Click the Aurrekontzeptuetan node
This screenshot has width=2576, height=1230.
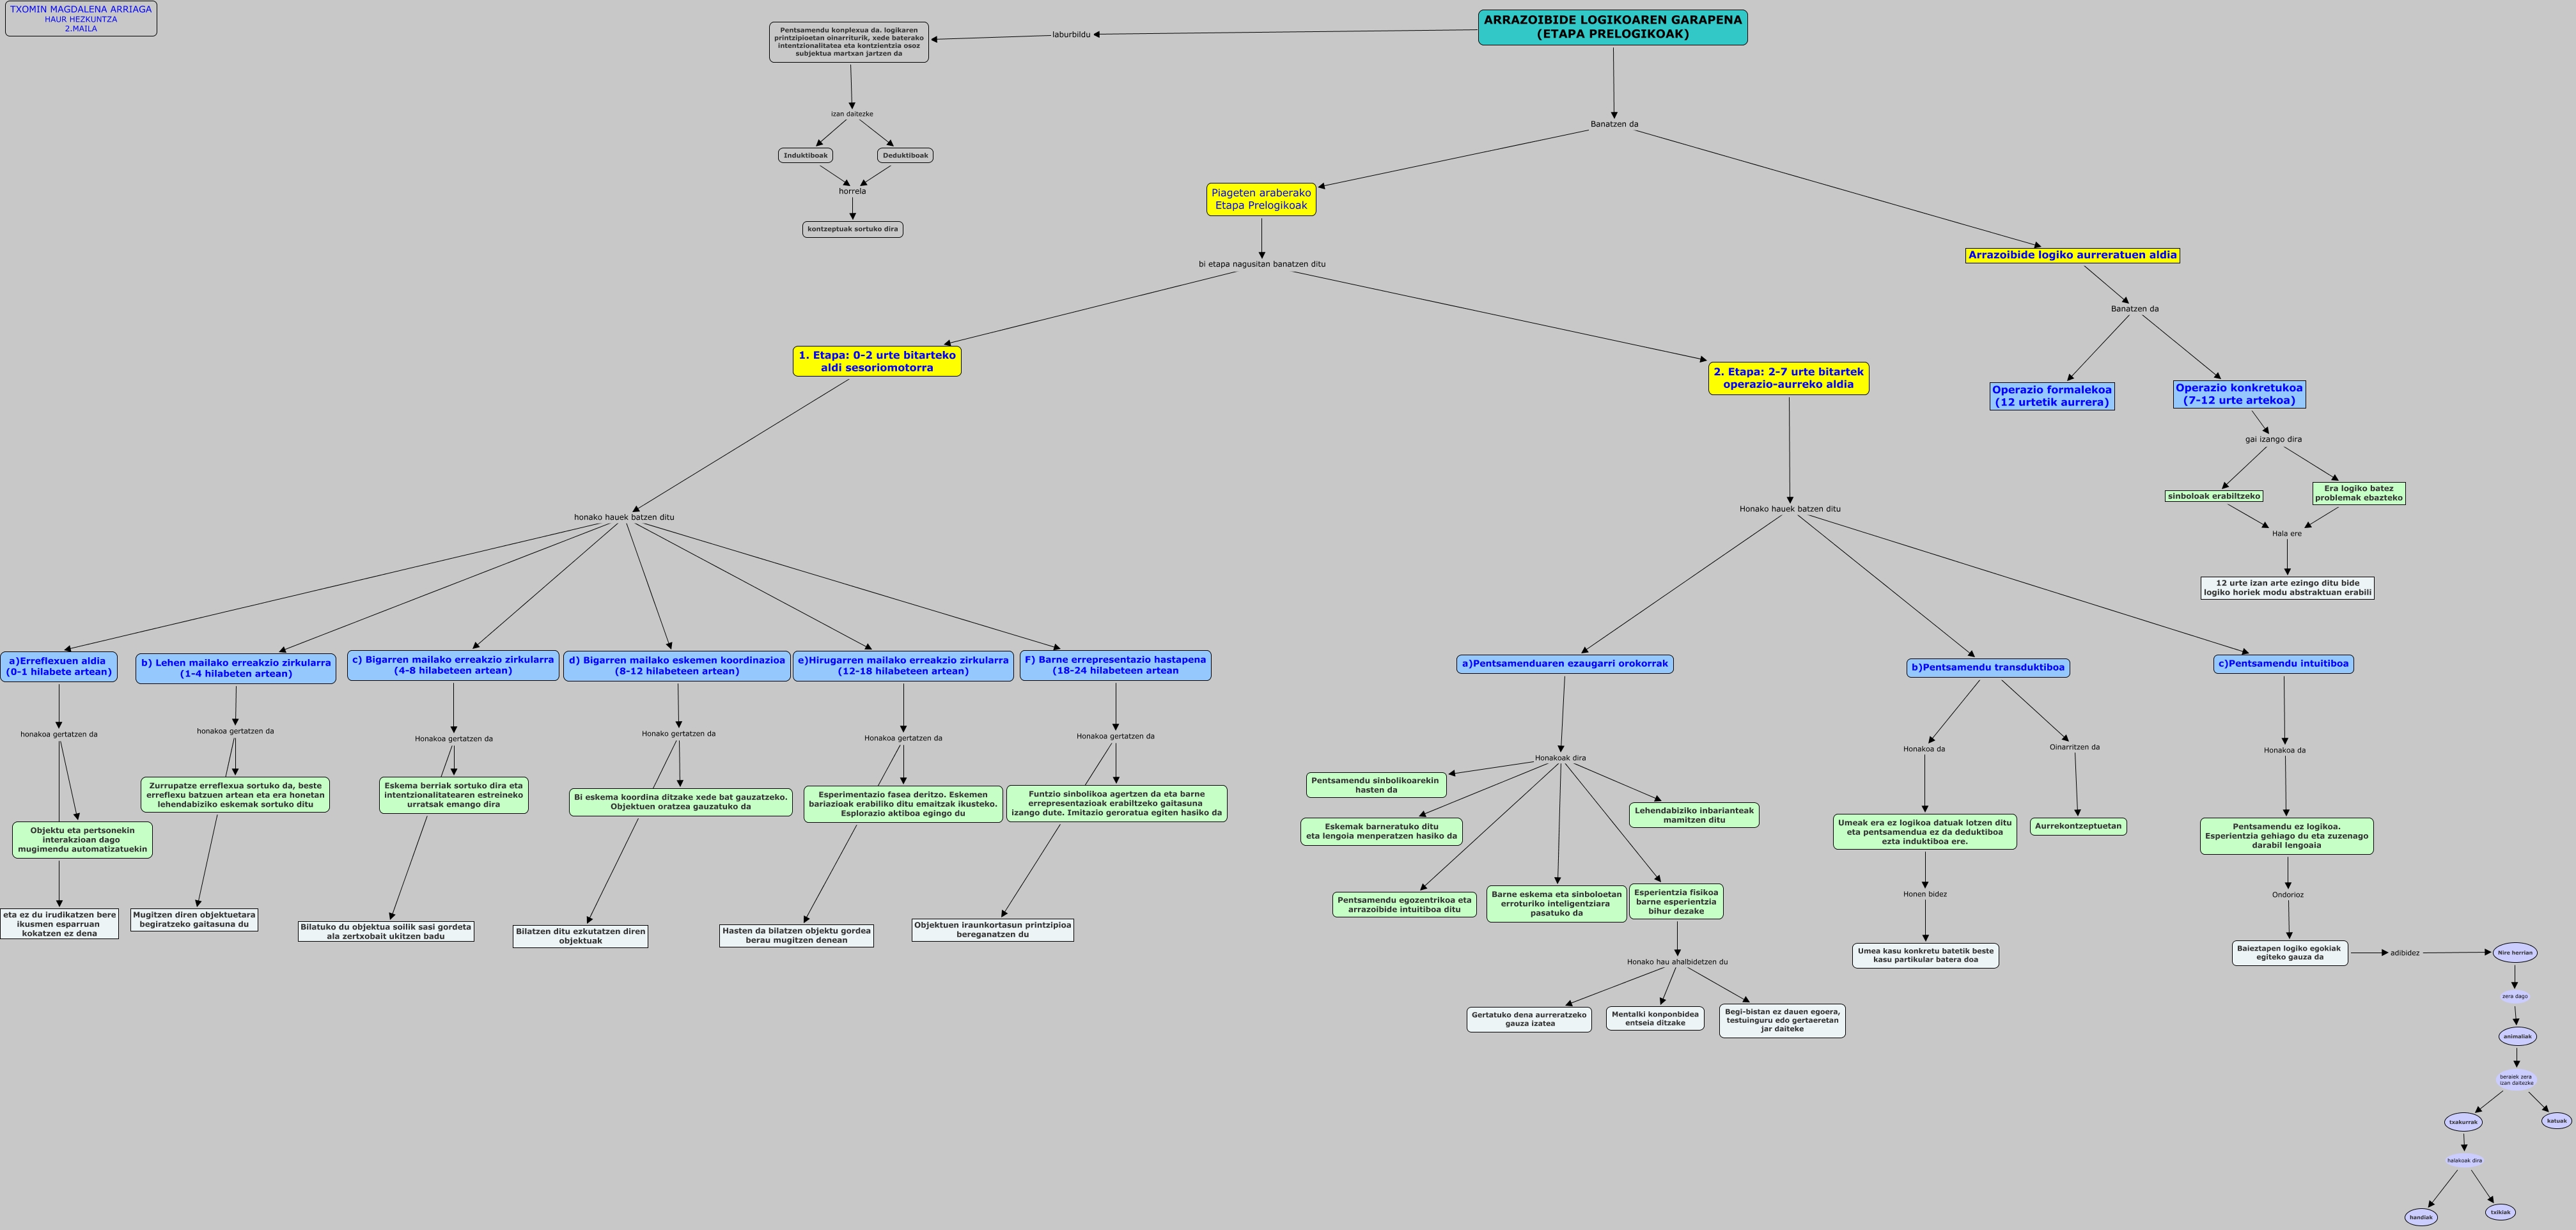[x=2078, y=826]
